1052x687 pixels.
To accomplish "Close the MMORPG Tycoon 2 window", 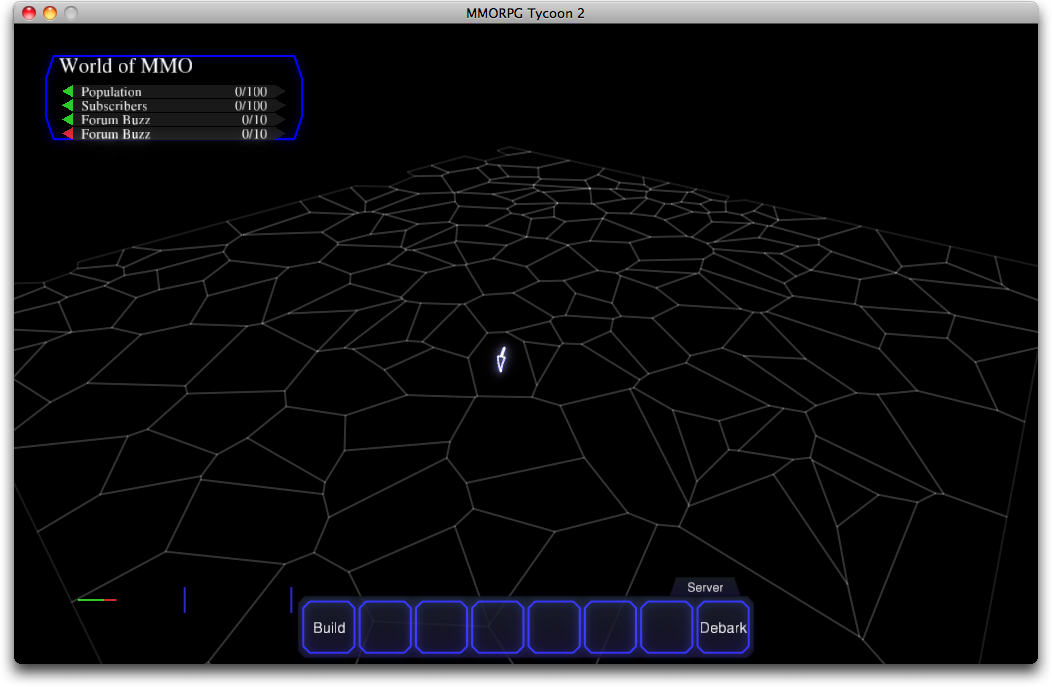I will pyautogui.click(x=29, y=13).
